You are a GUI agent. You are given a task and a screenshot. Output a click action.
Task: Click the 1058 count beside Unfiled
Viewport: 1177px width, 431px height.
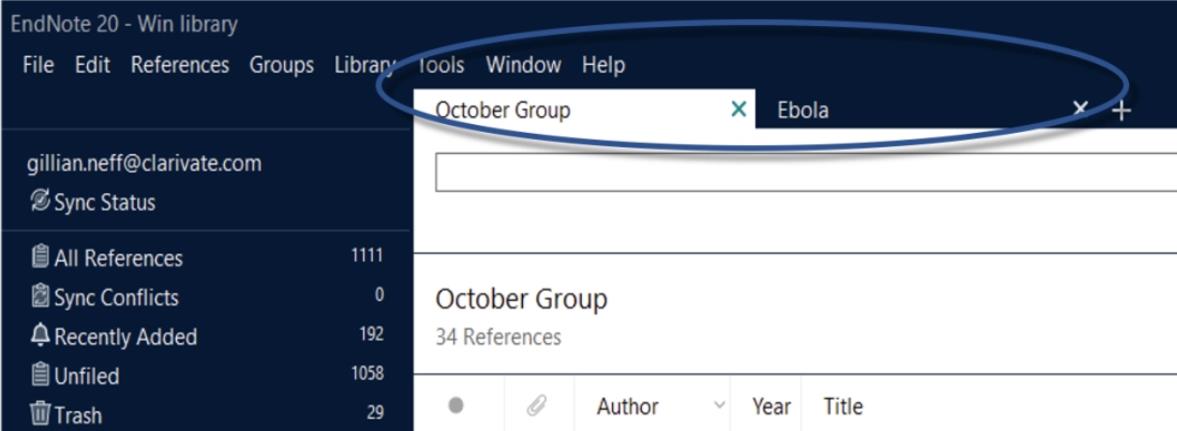click(x=367, y=373)
